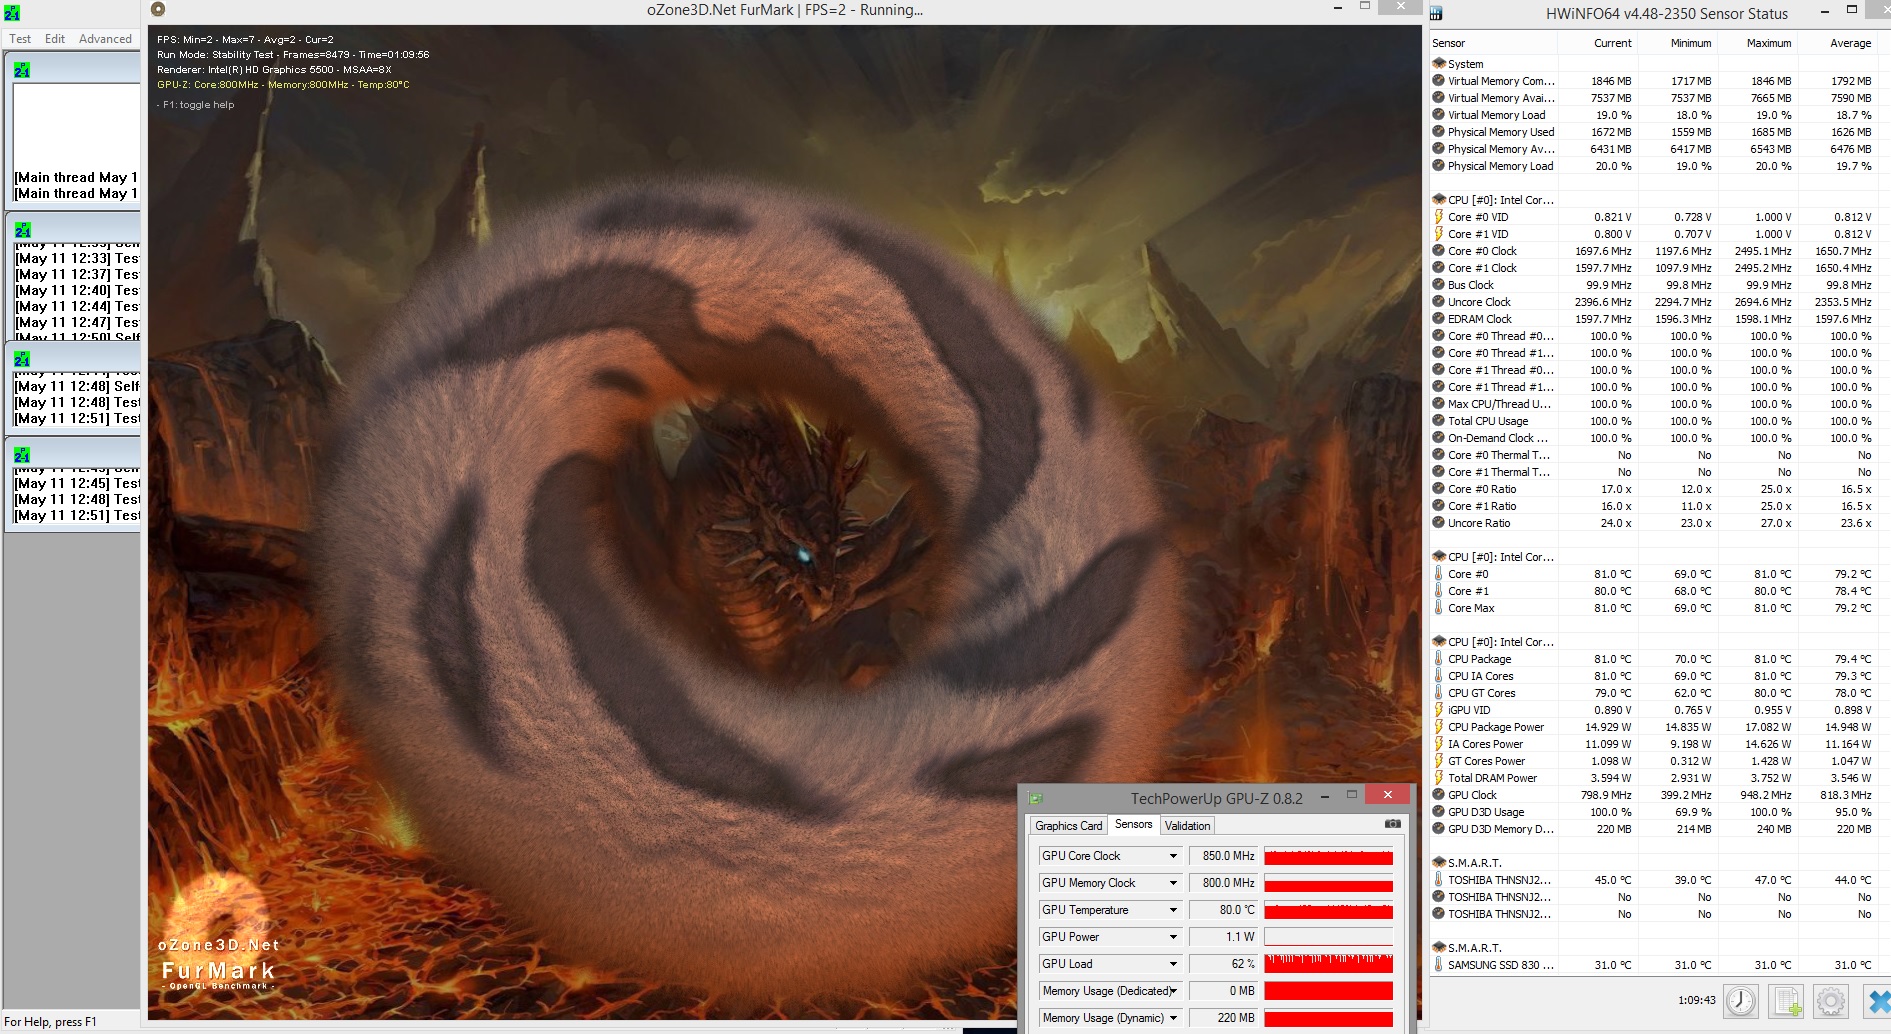
Task: Click the 850.0 MHz value field in GPU-Z
Action: (1223, 856)
